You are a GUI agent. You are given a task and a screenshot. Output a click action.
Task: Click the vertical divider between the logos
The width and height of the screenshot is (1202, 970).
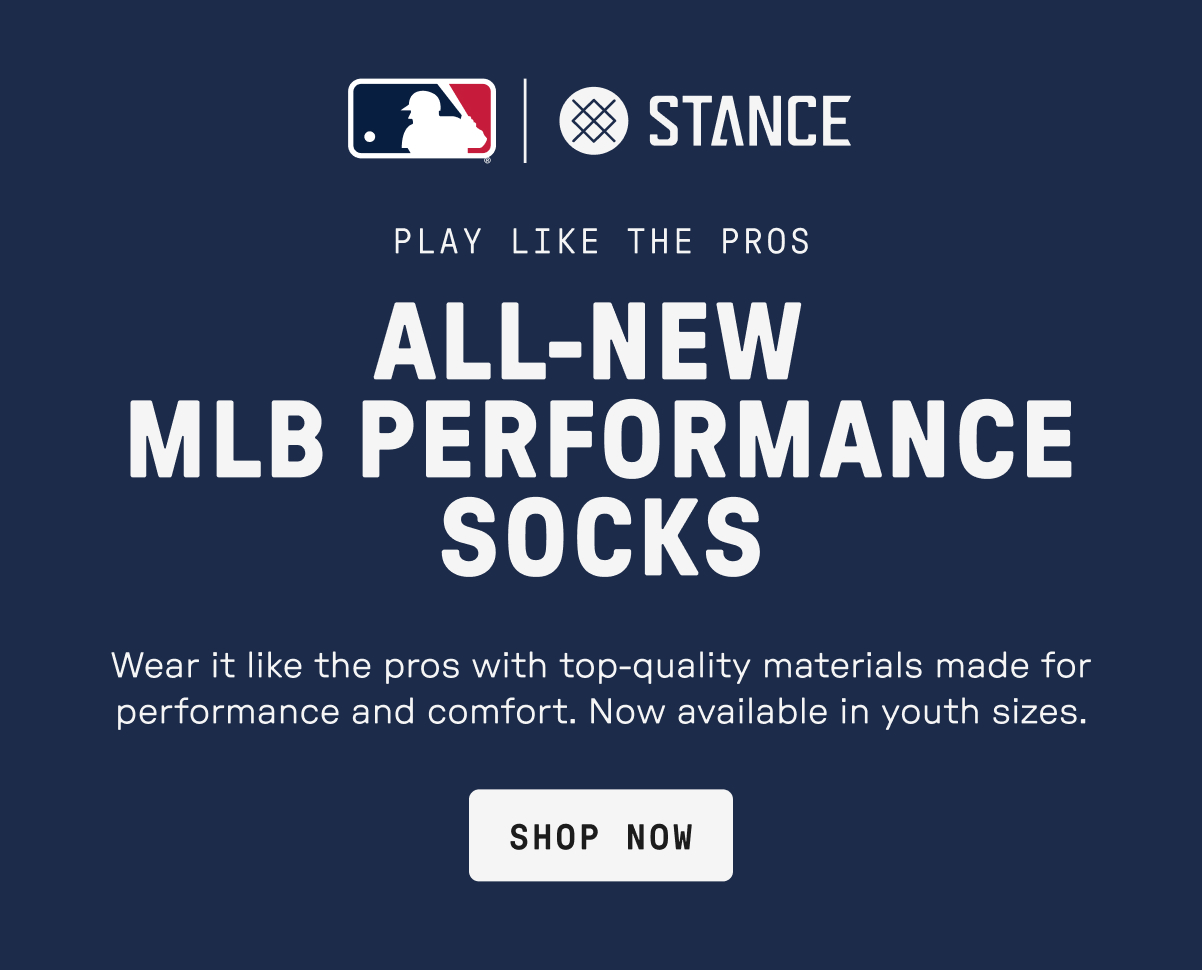point(526,120)
